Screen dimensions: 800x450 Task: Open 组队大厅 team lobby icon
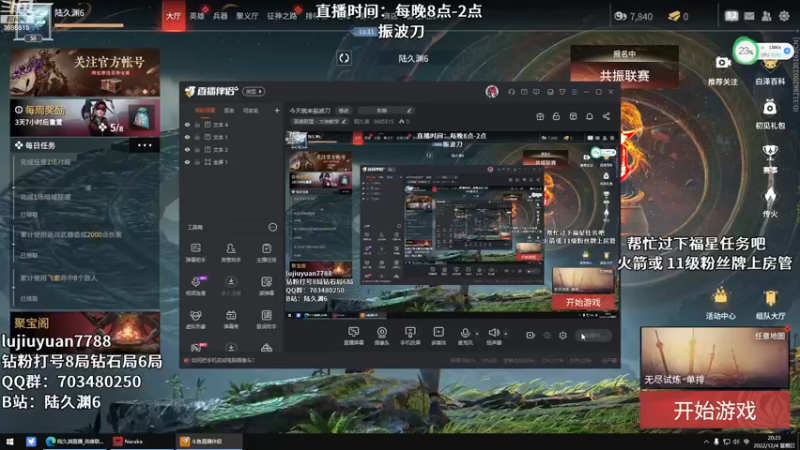(770, 304)
